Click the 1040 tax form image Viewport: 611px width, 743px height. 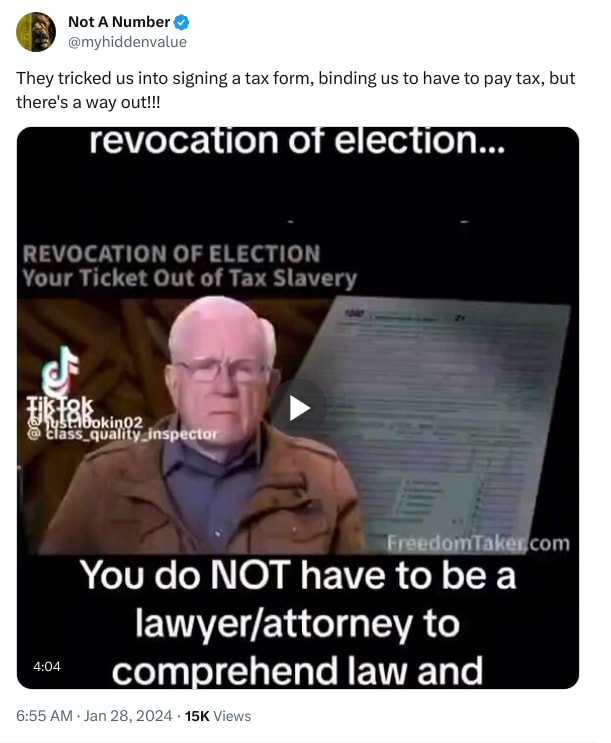pos(442,417)
